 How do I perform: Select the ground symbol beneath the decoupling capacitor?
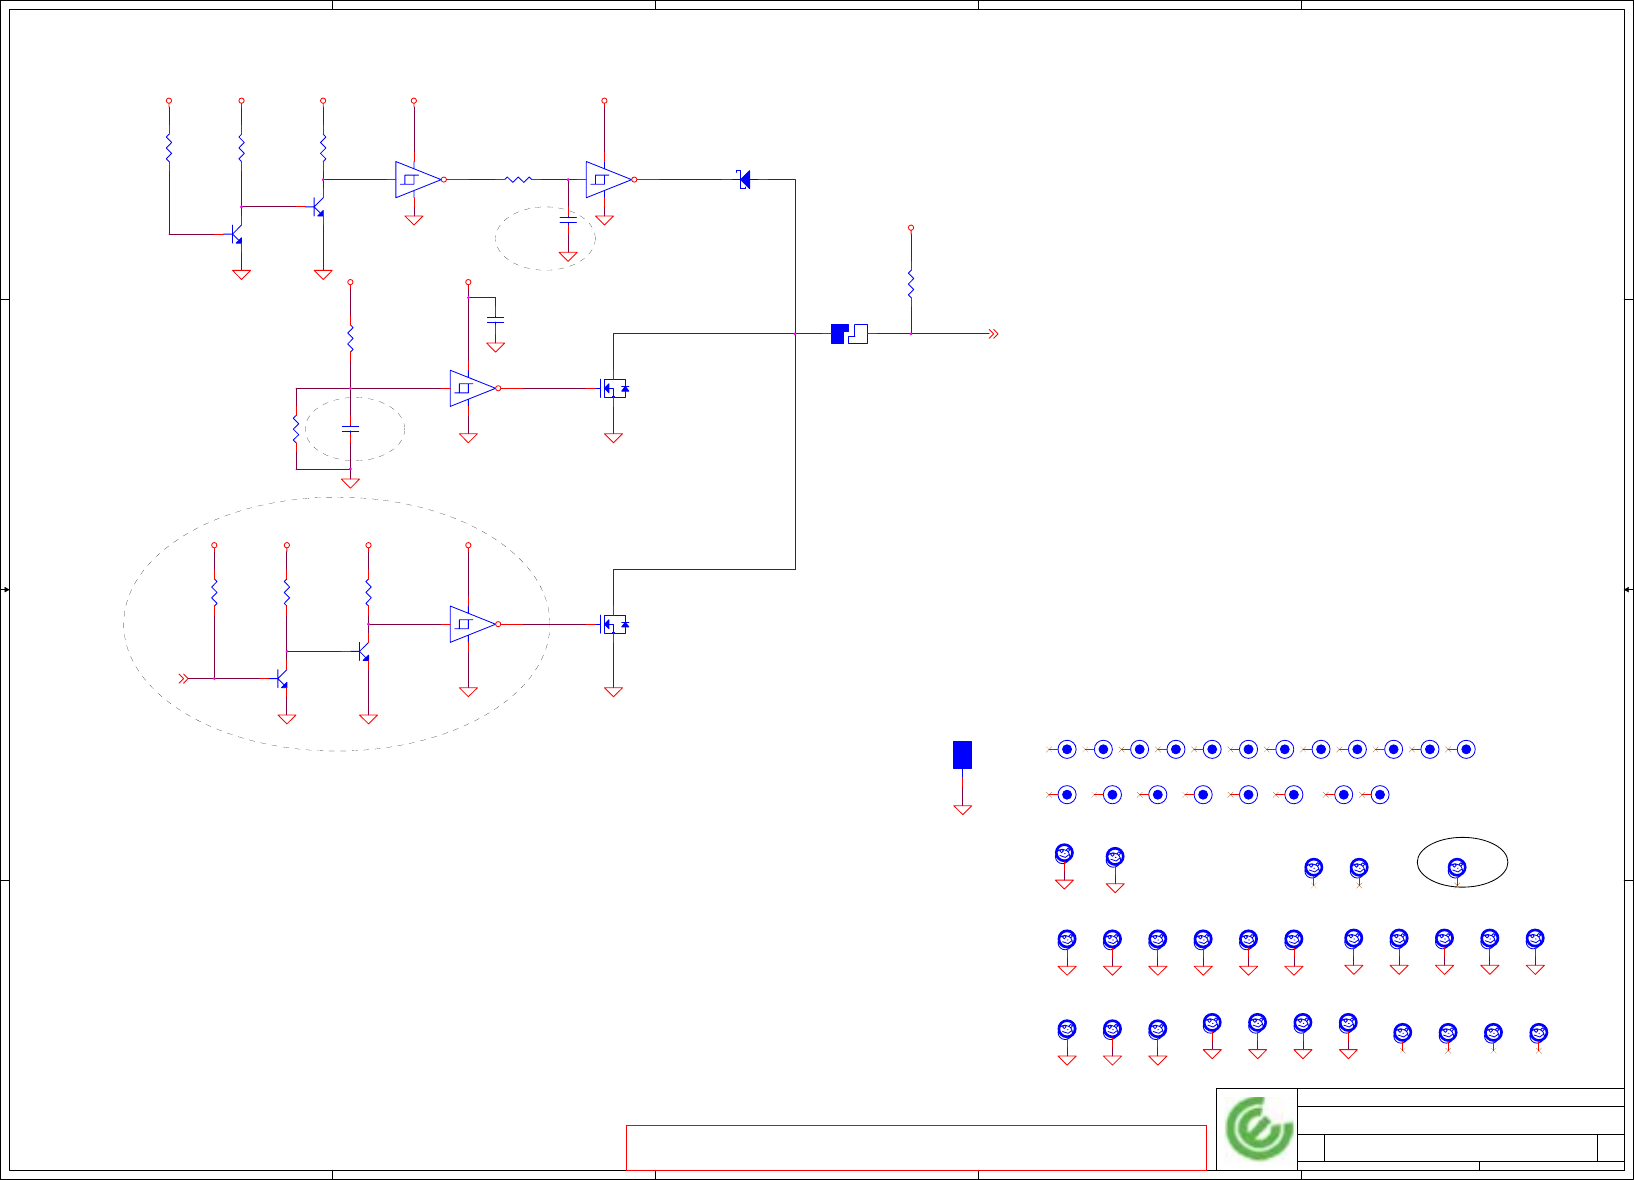click(x=495, y=347)
